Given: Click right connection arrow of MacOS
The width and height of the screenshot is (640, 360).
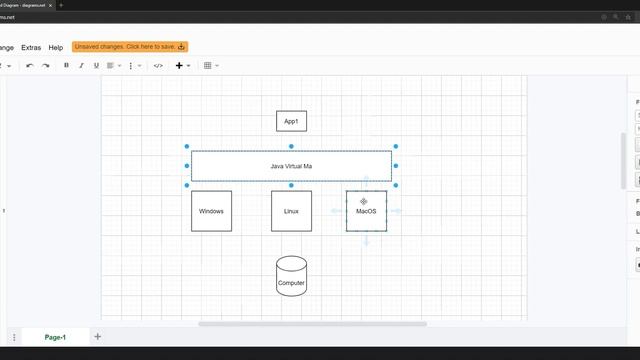Looking at the screenshot, I should (396, 211).
